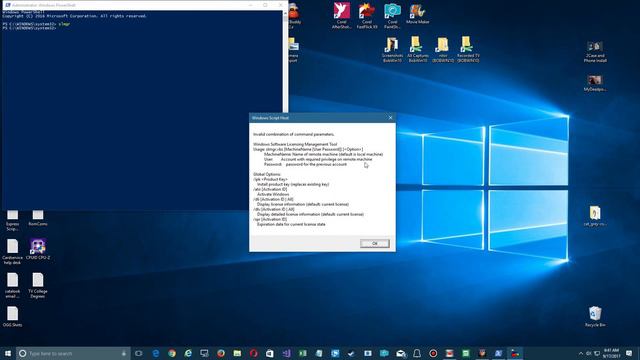
Task: Open Microsoft Store from the taskbar
Action: point(270,353)
